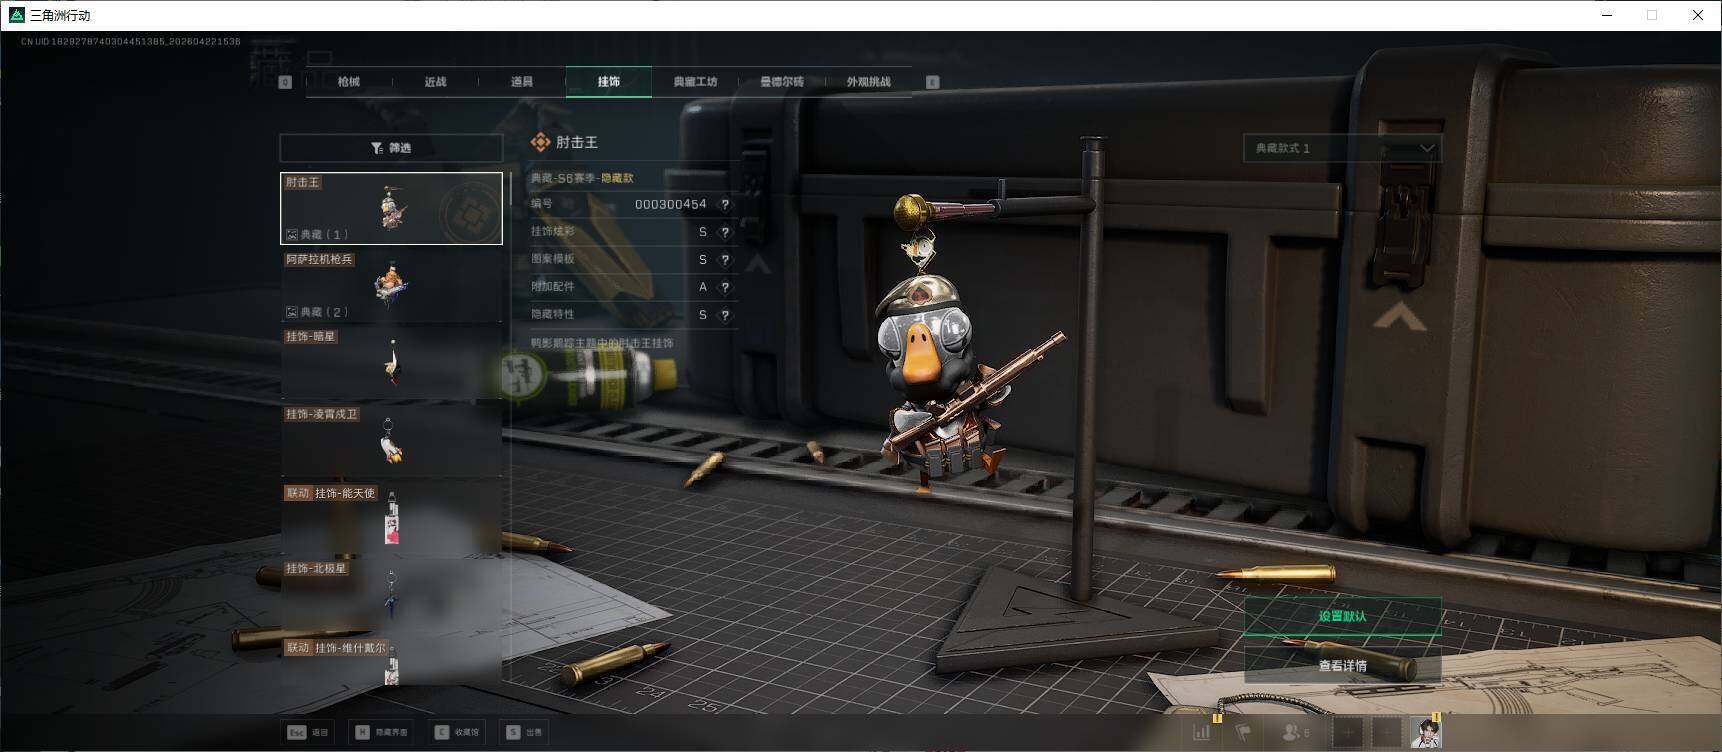Open the 枪械 tab
Image resolution: width=1722 pixels, height=752 pixels.
tap(348, 82)
